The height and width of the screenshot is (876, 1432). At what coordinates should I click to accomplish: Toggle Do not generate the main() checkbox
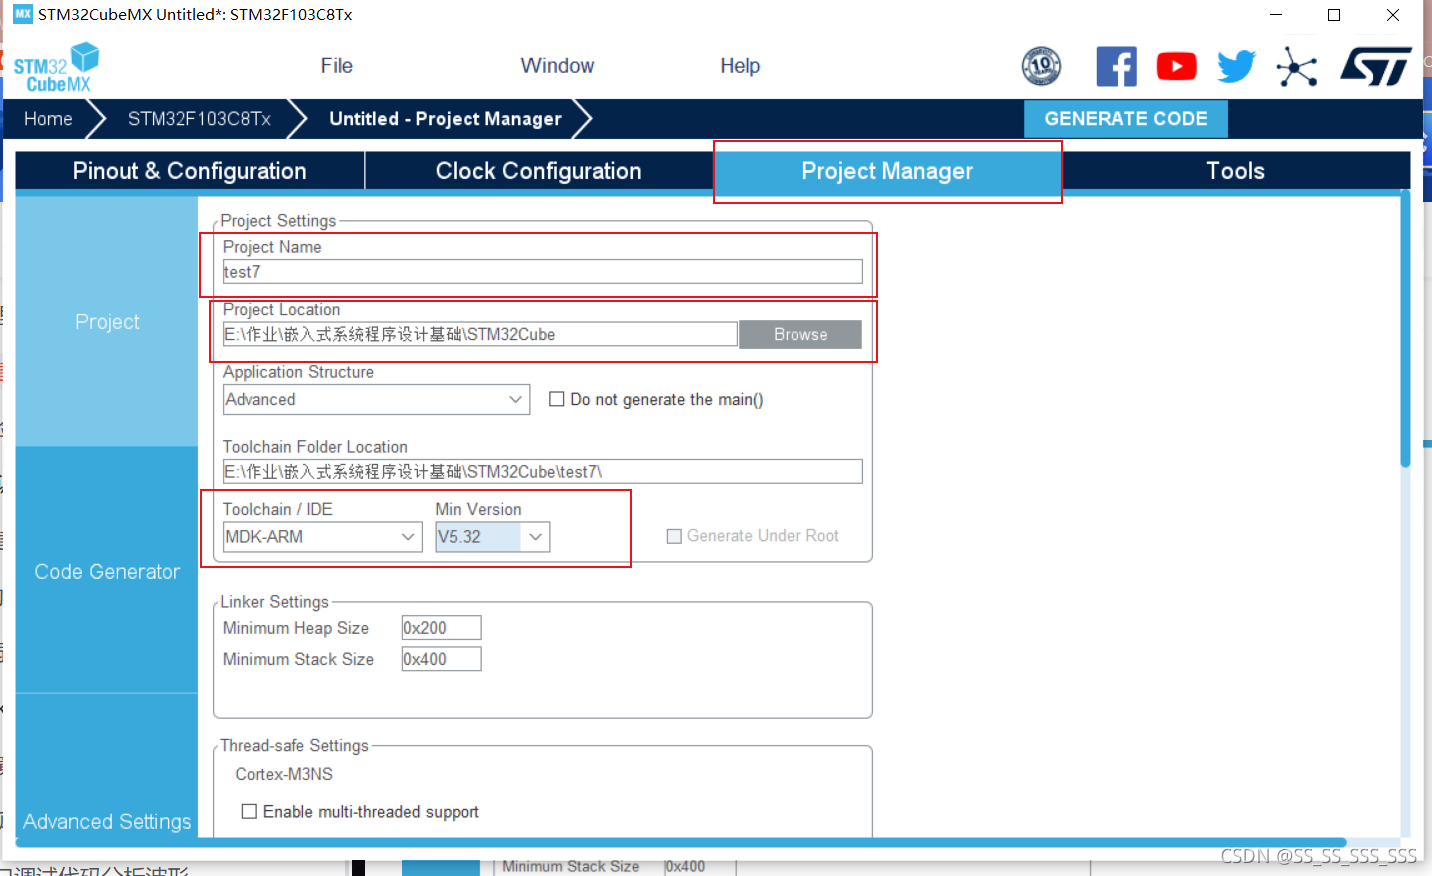click(x=557, y=399)
